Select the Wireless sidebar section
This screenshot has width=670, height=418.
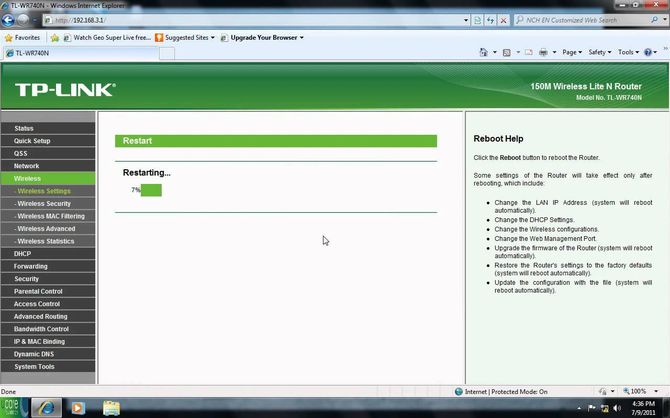tap(48, 178)
